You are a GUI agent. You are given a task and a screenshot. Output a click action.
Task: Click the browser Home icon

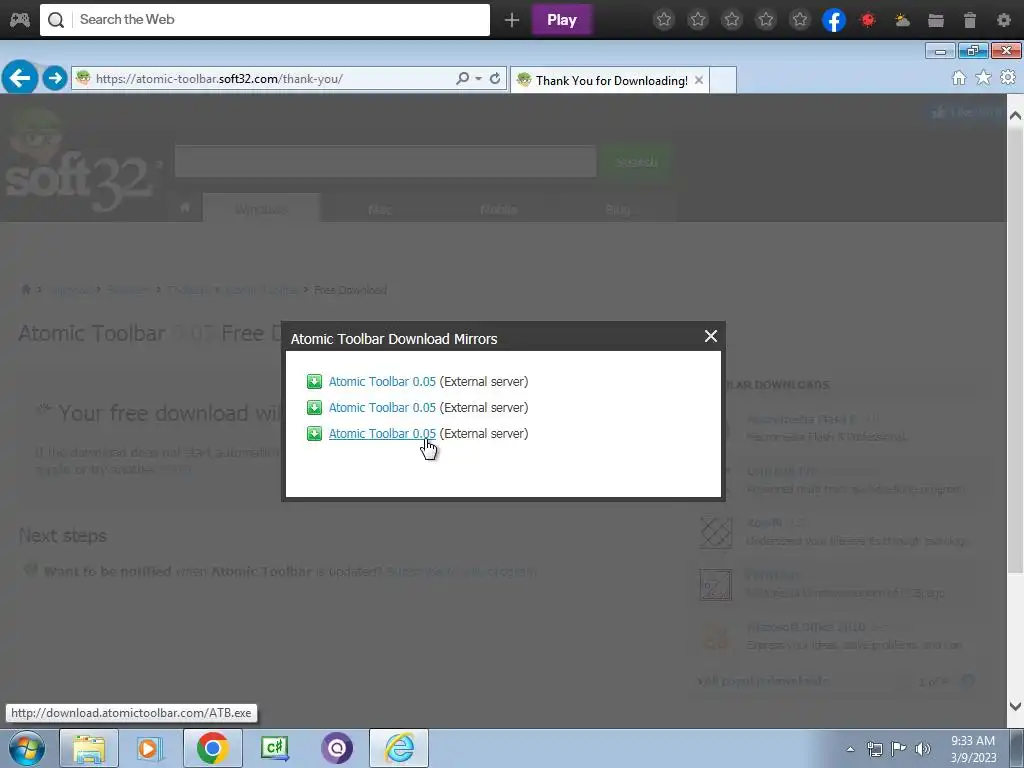(x=959, y=78)
